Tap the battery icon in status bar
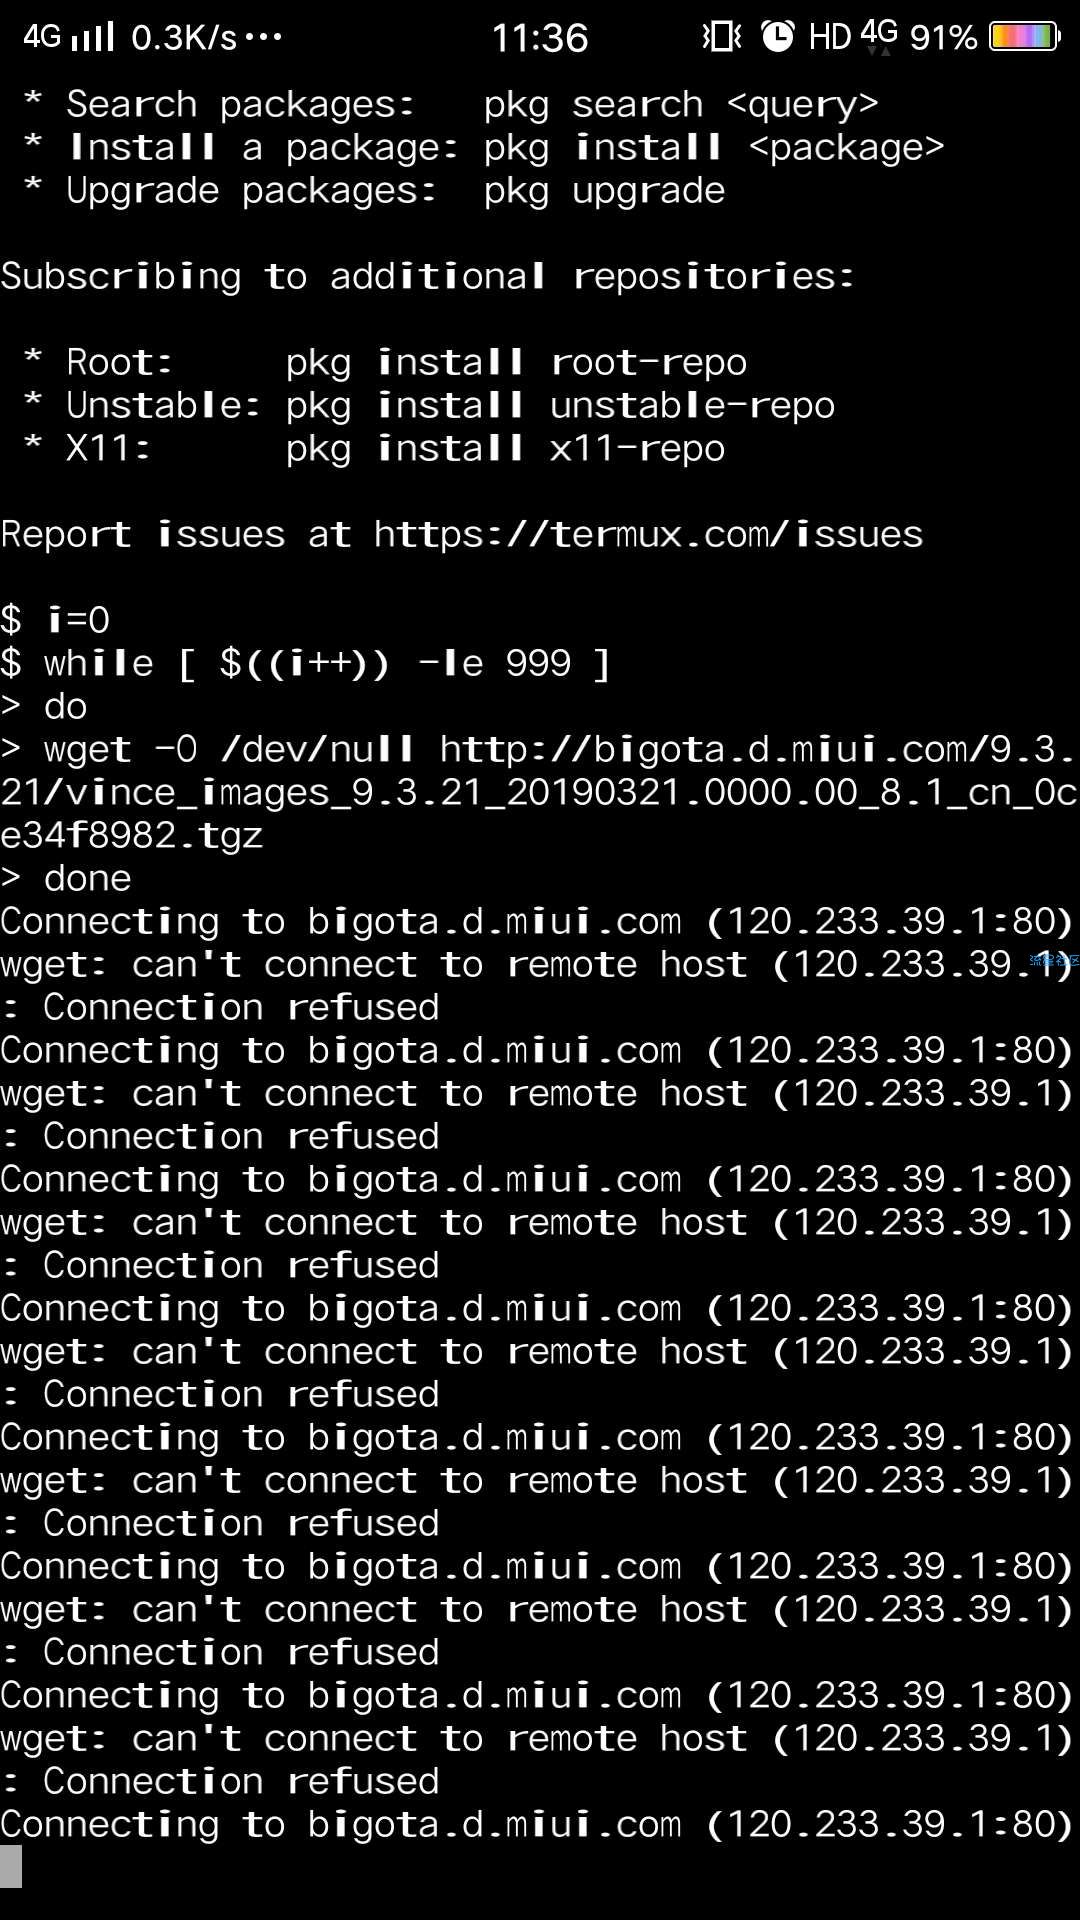1080x1920 pixels. (x=1024, y=38)
